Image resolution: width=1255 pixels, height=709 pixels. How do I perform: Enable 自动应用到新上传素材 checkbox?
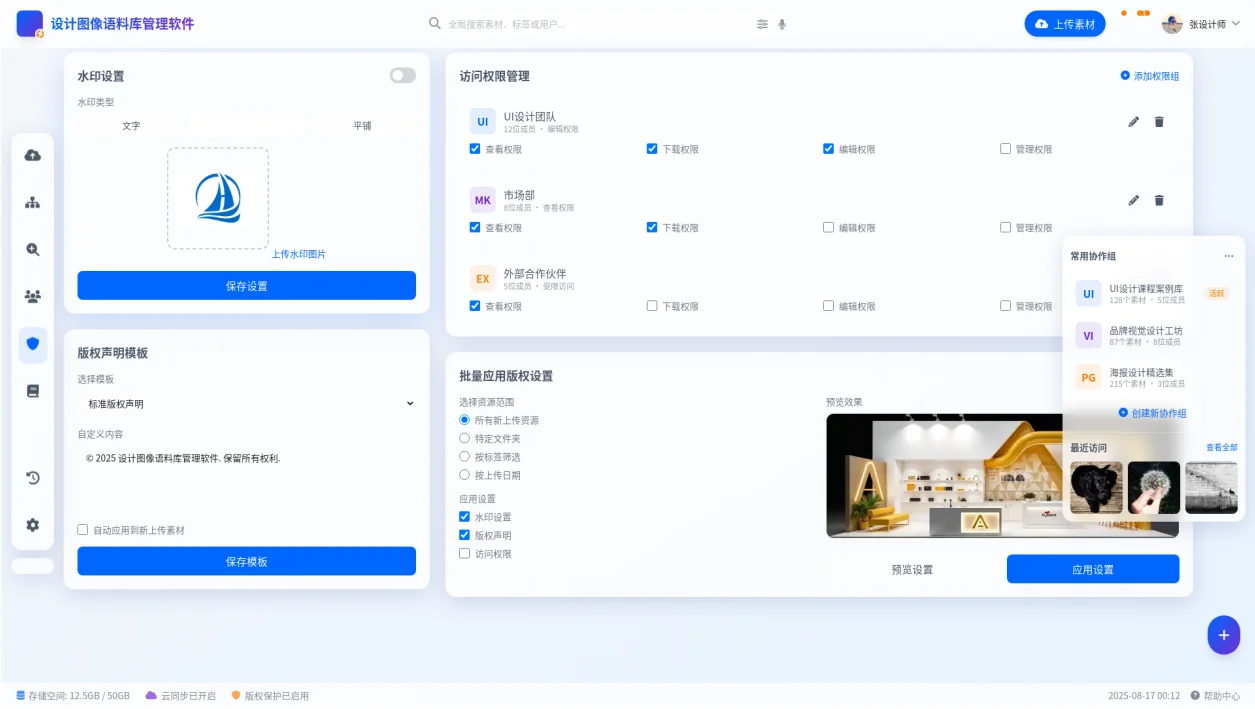coord(83,530)
